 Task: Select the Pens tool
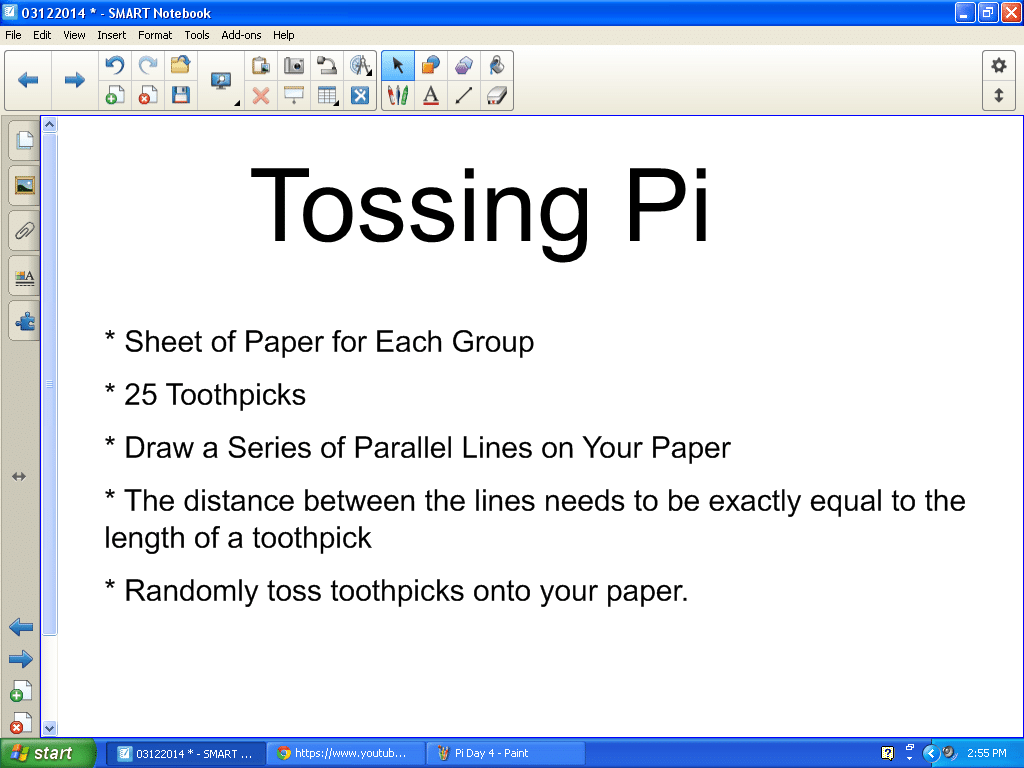coord(398,96)
